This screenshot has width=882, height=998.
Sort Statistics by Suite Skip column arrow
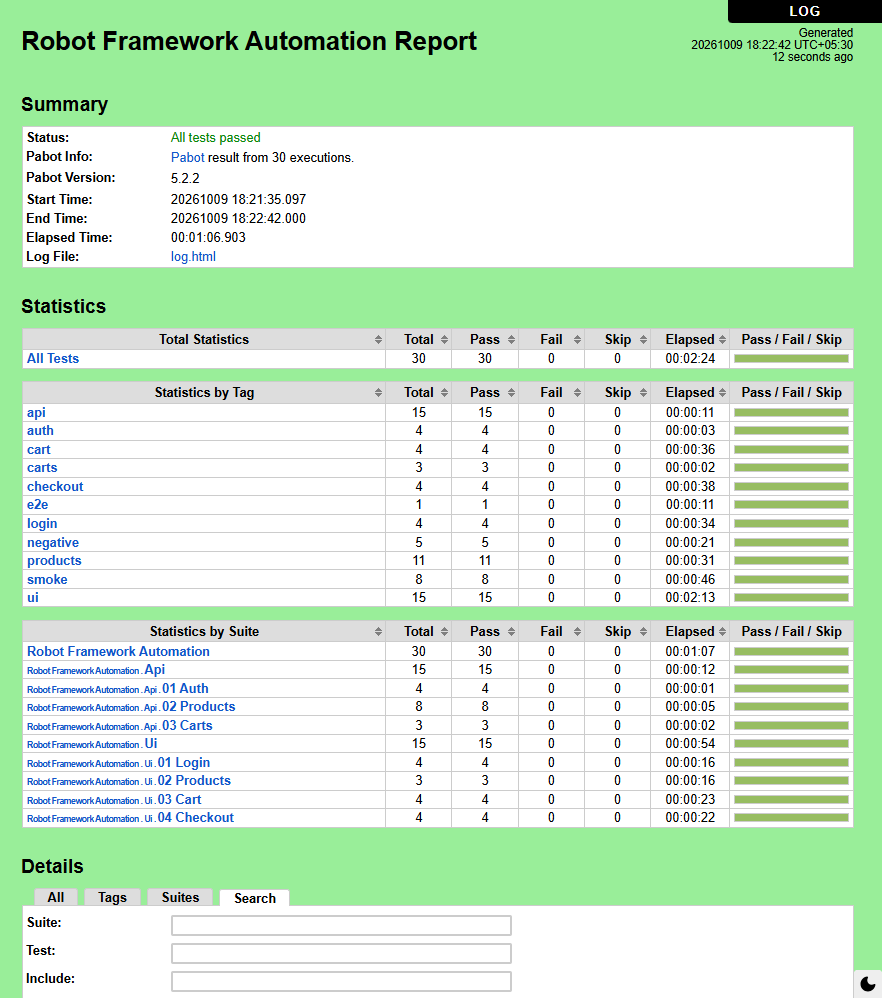pyautogui.click(x=643, y=632)
